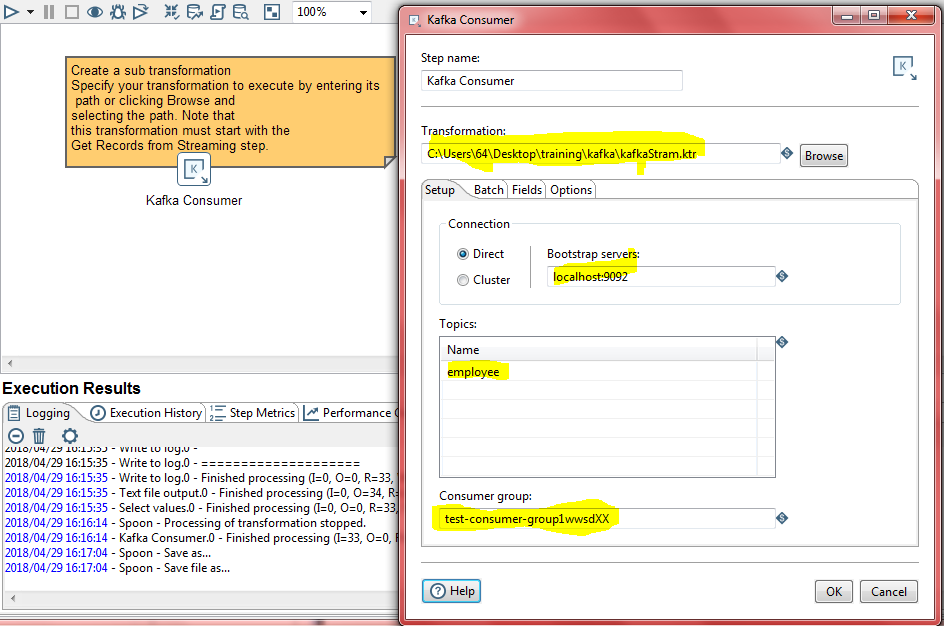Run database impact analysis icon
The height and width of the screenshot is (626, 944).
(x=195, y=11)
